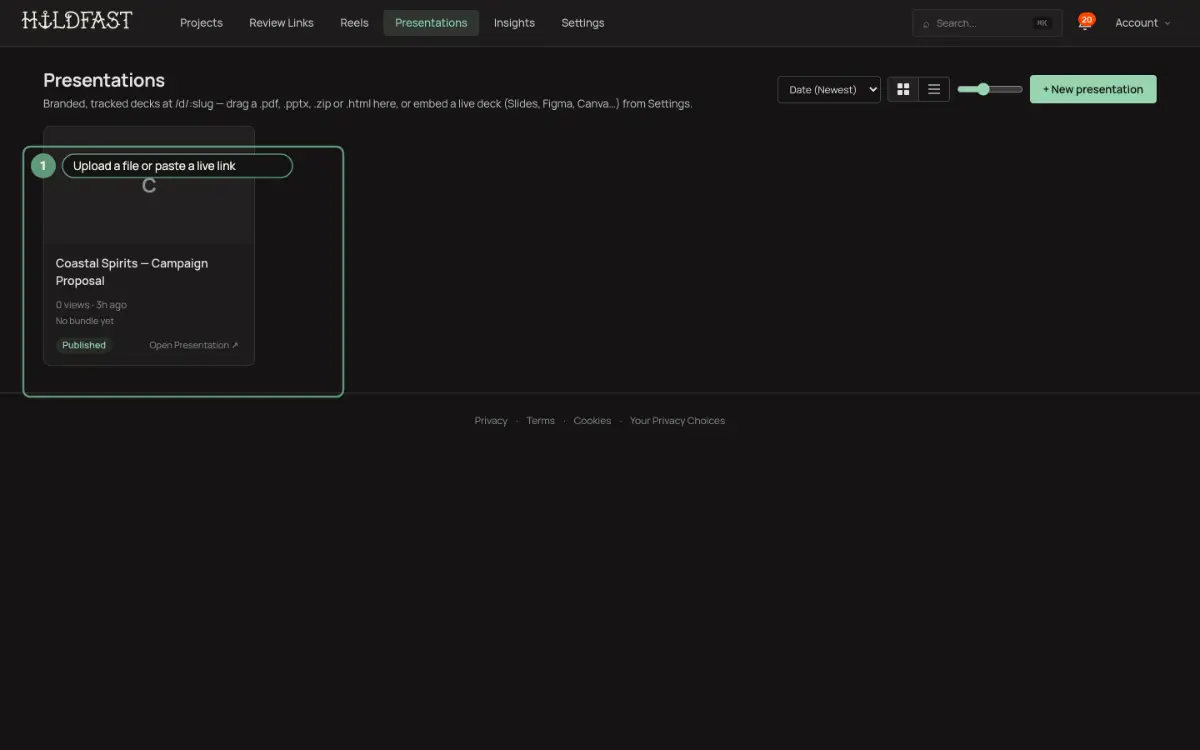The width and height of the screenshot is (1200, 750).
Task: Expand the Account menu
Action: point(1142,23)
